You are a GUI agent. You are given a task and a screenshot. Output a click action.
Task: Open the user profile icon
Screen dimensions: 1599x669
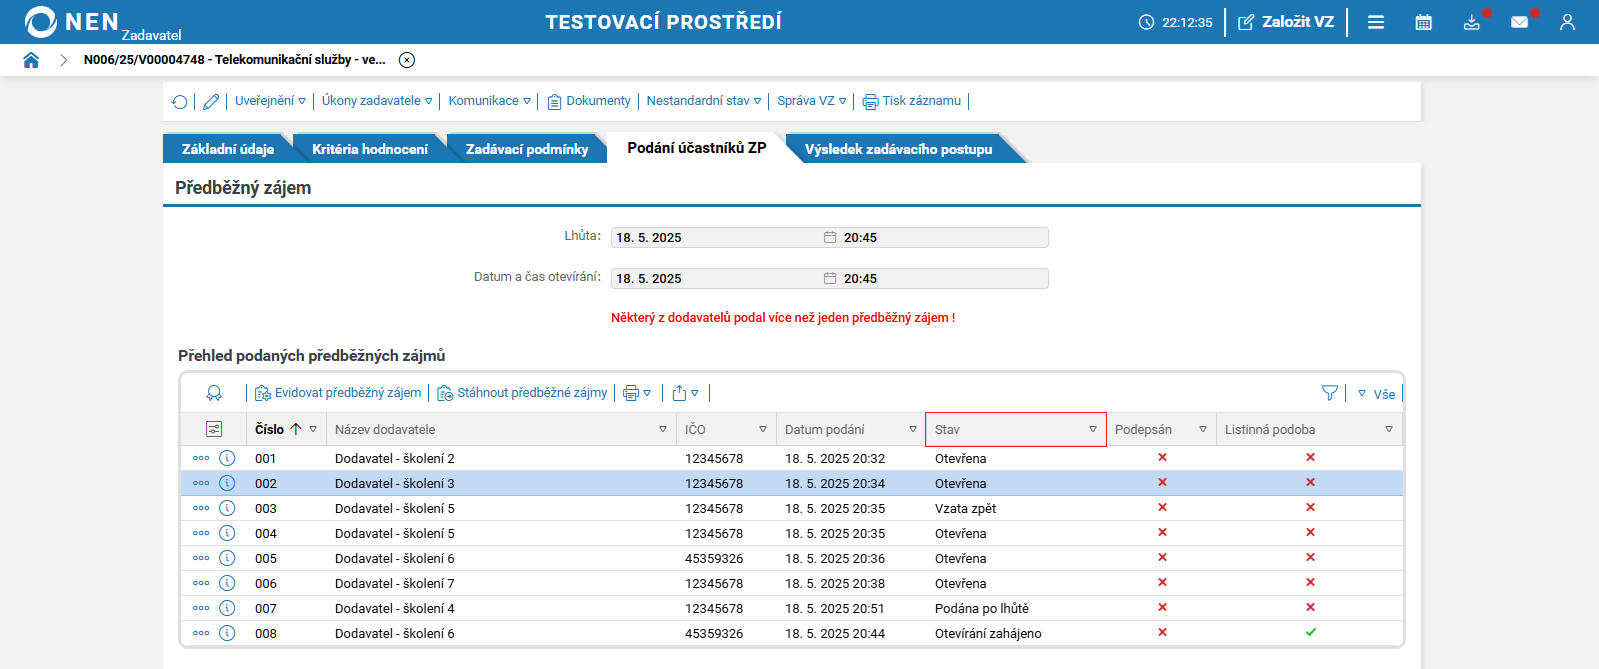(1567, 22)
